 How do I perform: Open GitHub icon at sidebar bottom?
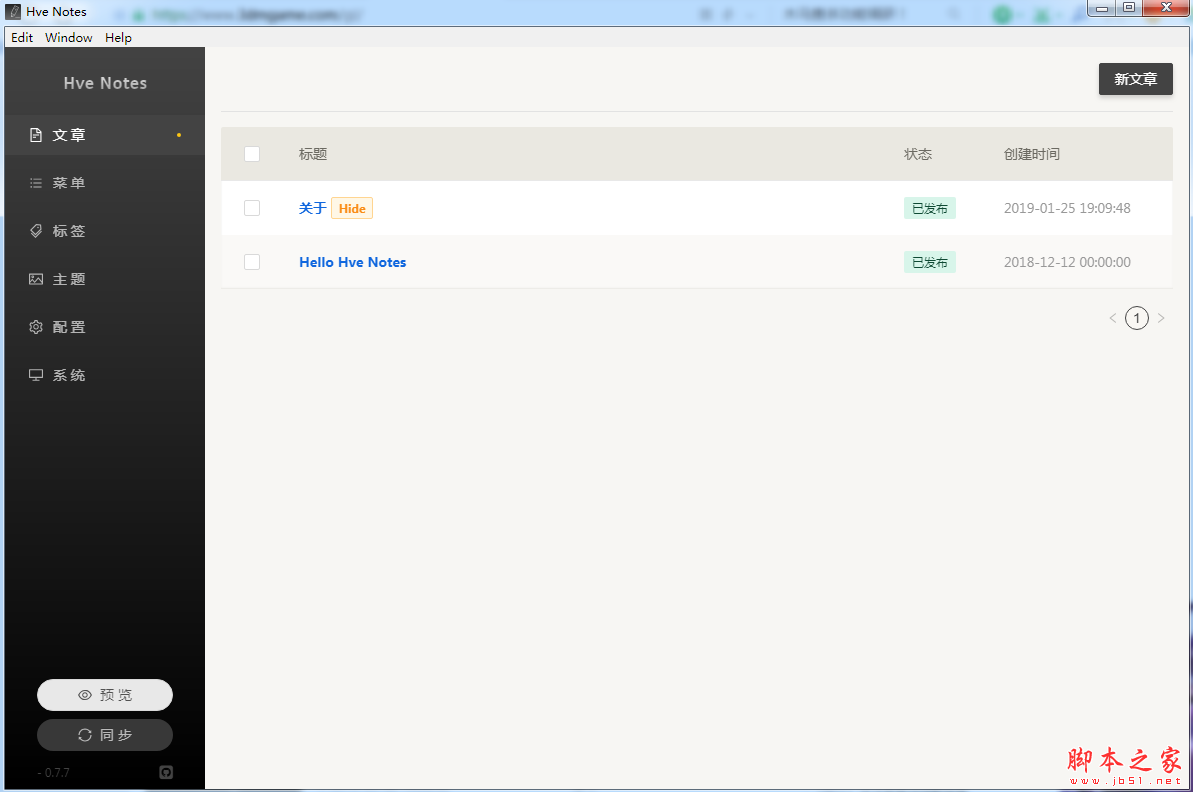(166, 772)
